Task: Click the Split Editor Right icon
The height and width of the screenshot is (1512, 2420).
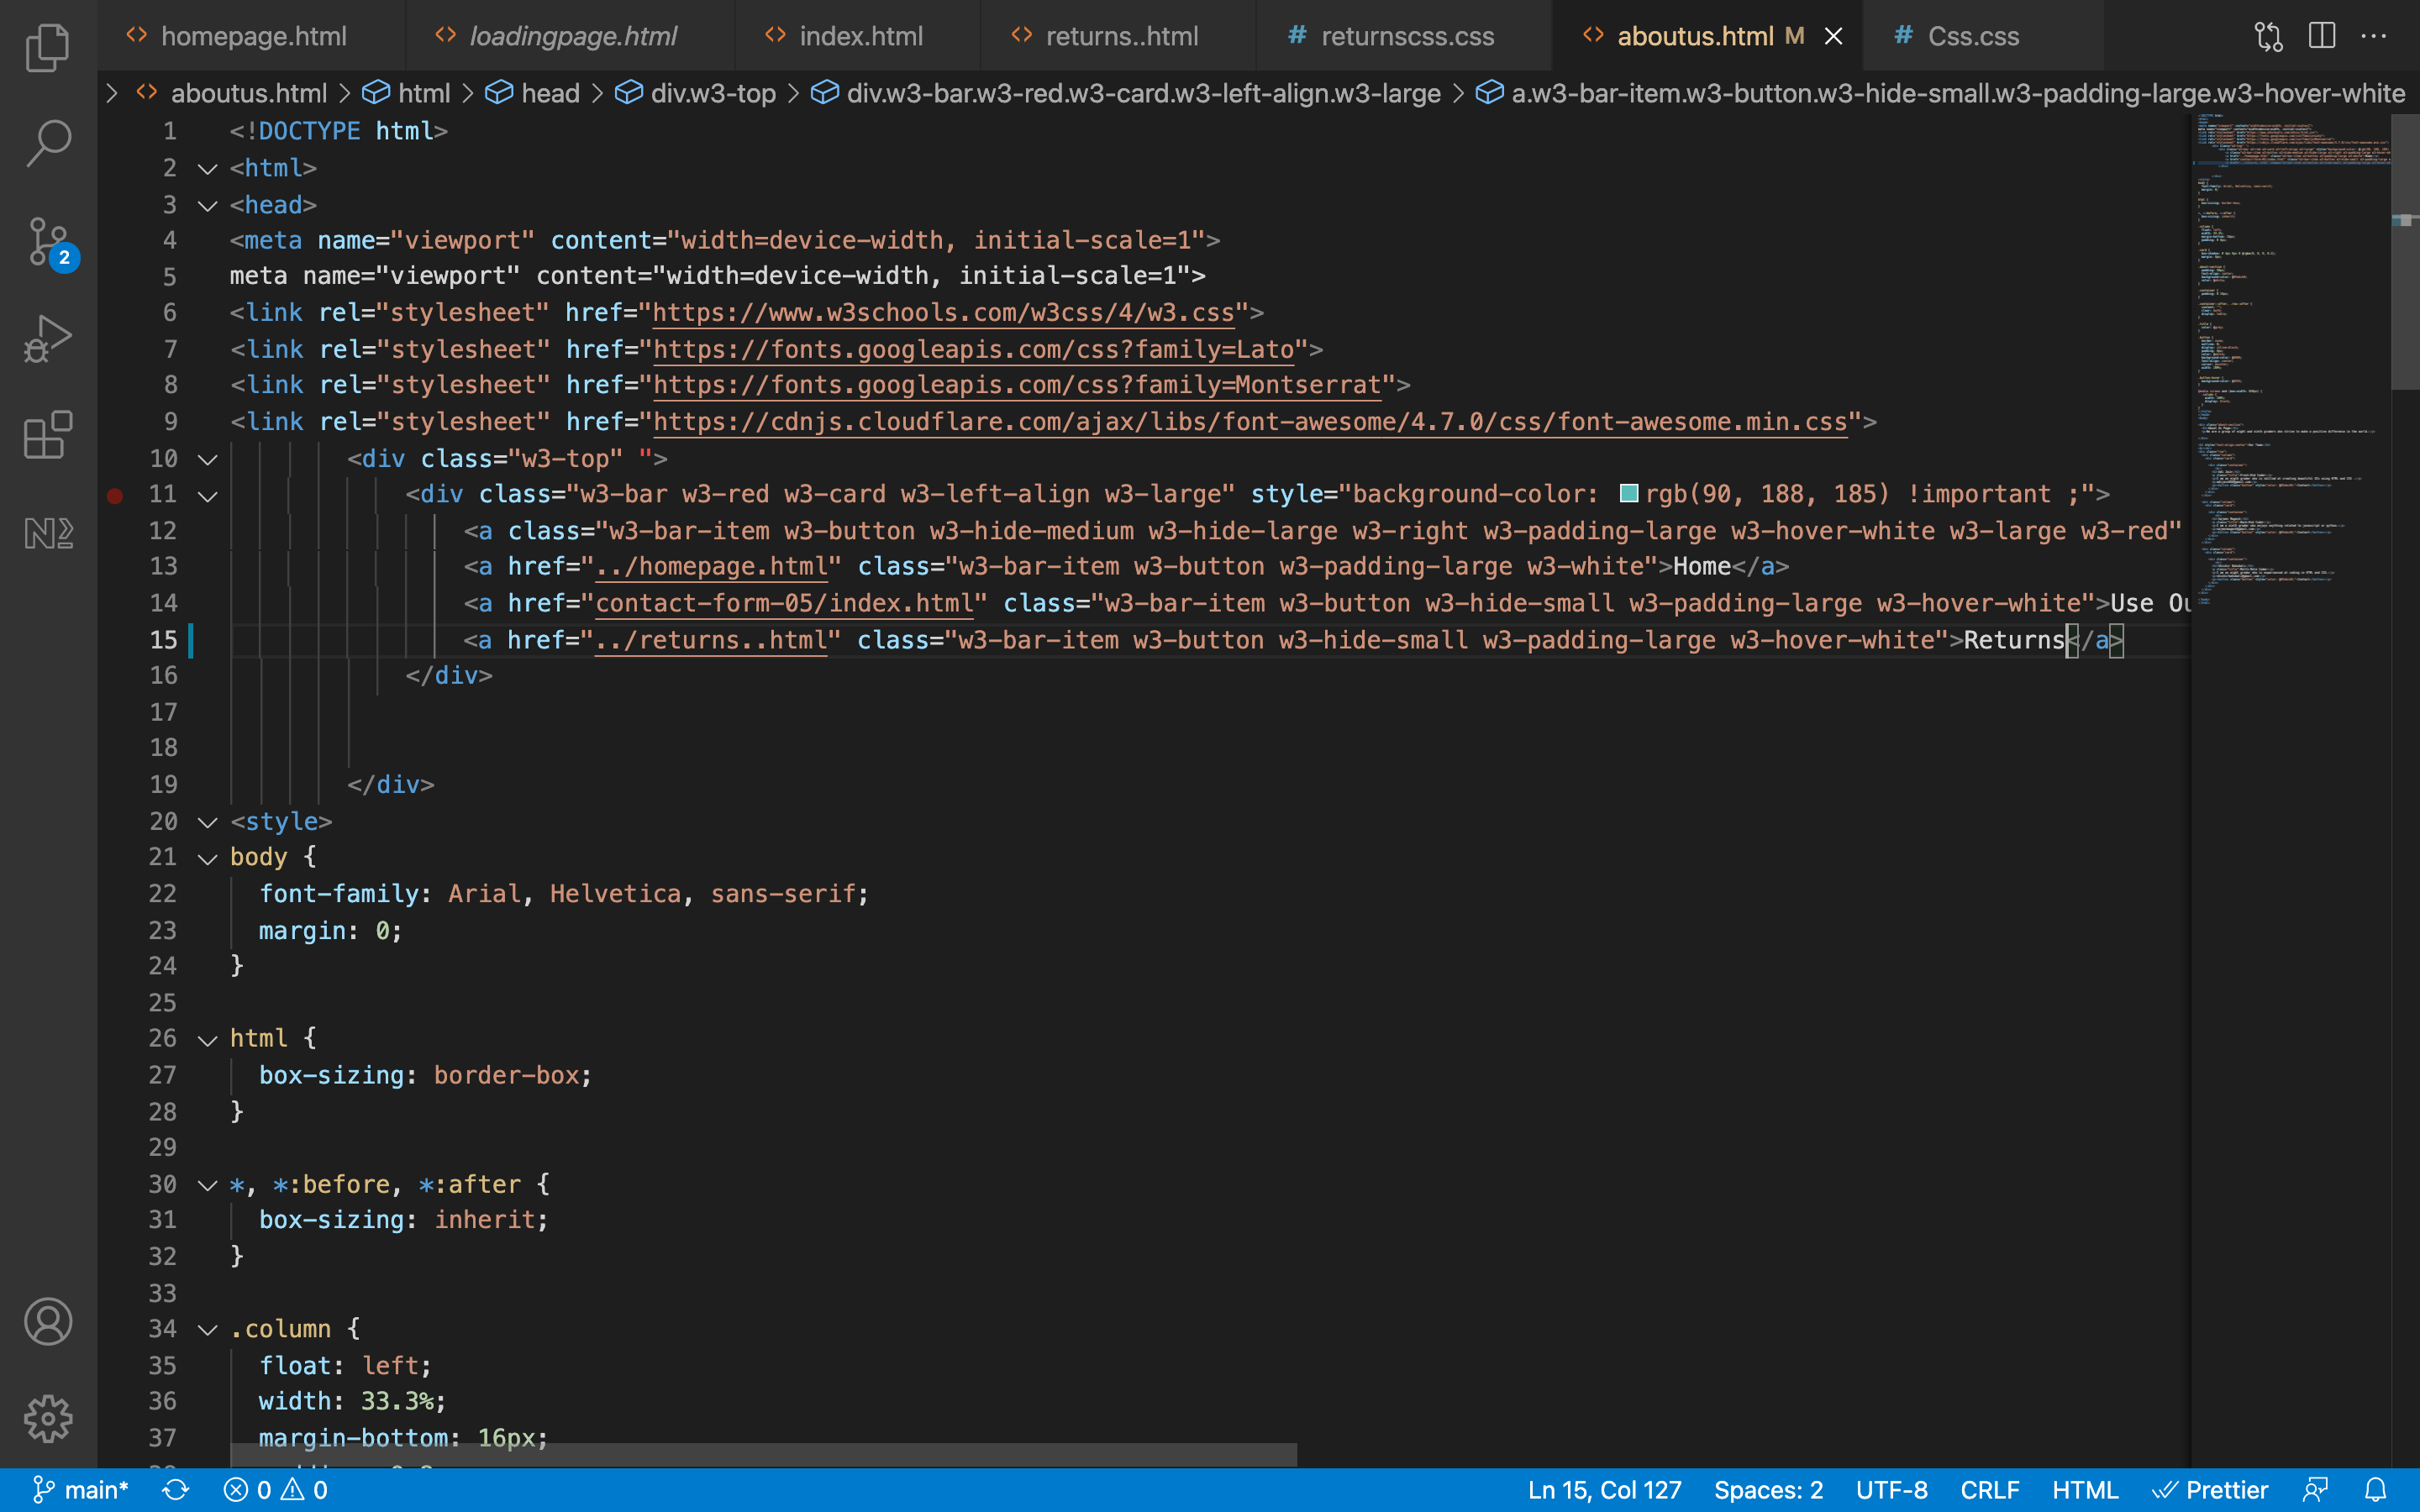Action: 2321,36
